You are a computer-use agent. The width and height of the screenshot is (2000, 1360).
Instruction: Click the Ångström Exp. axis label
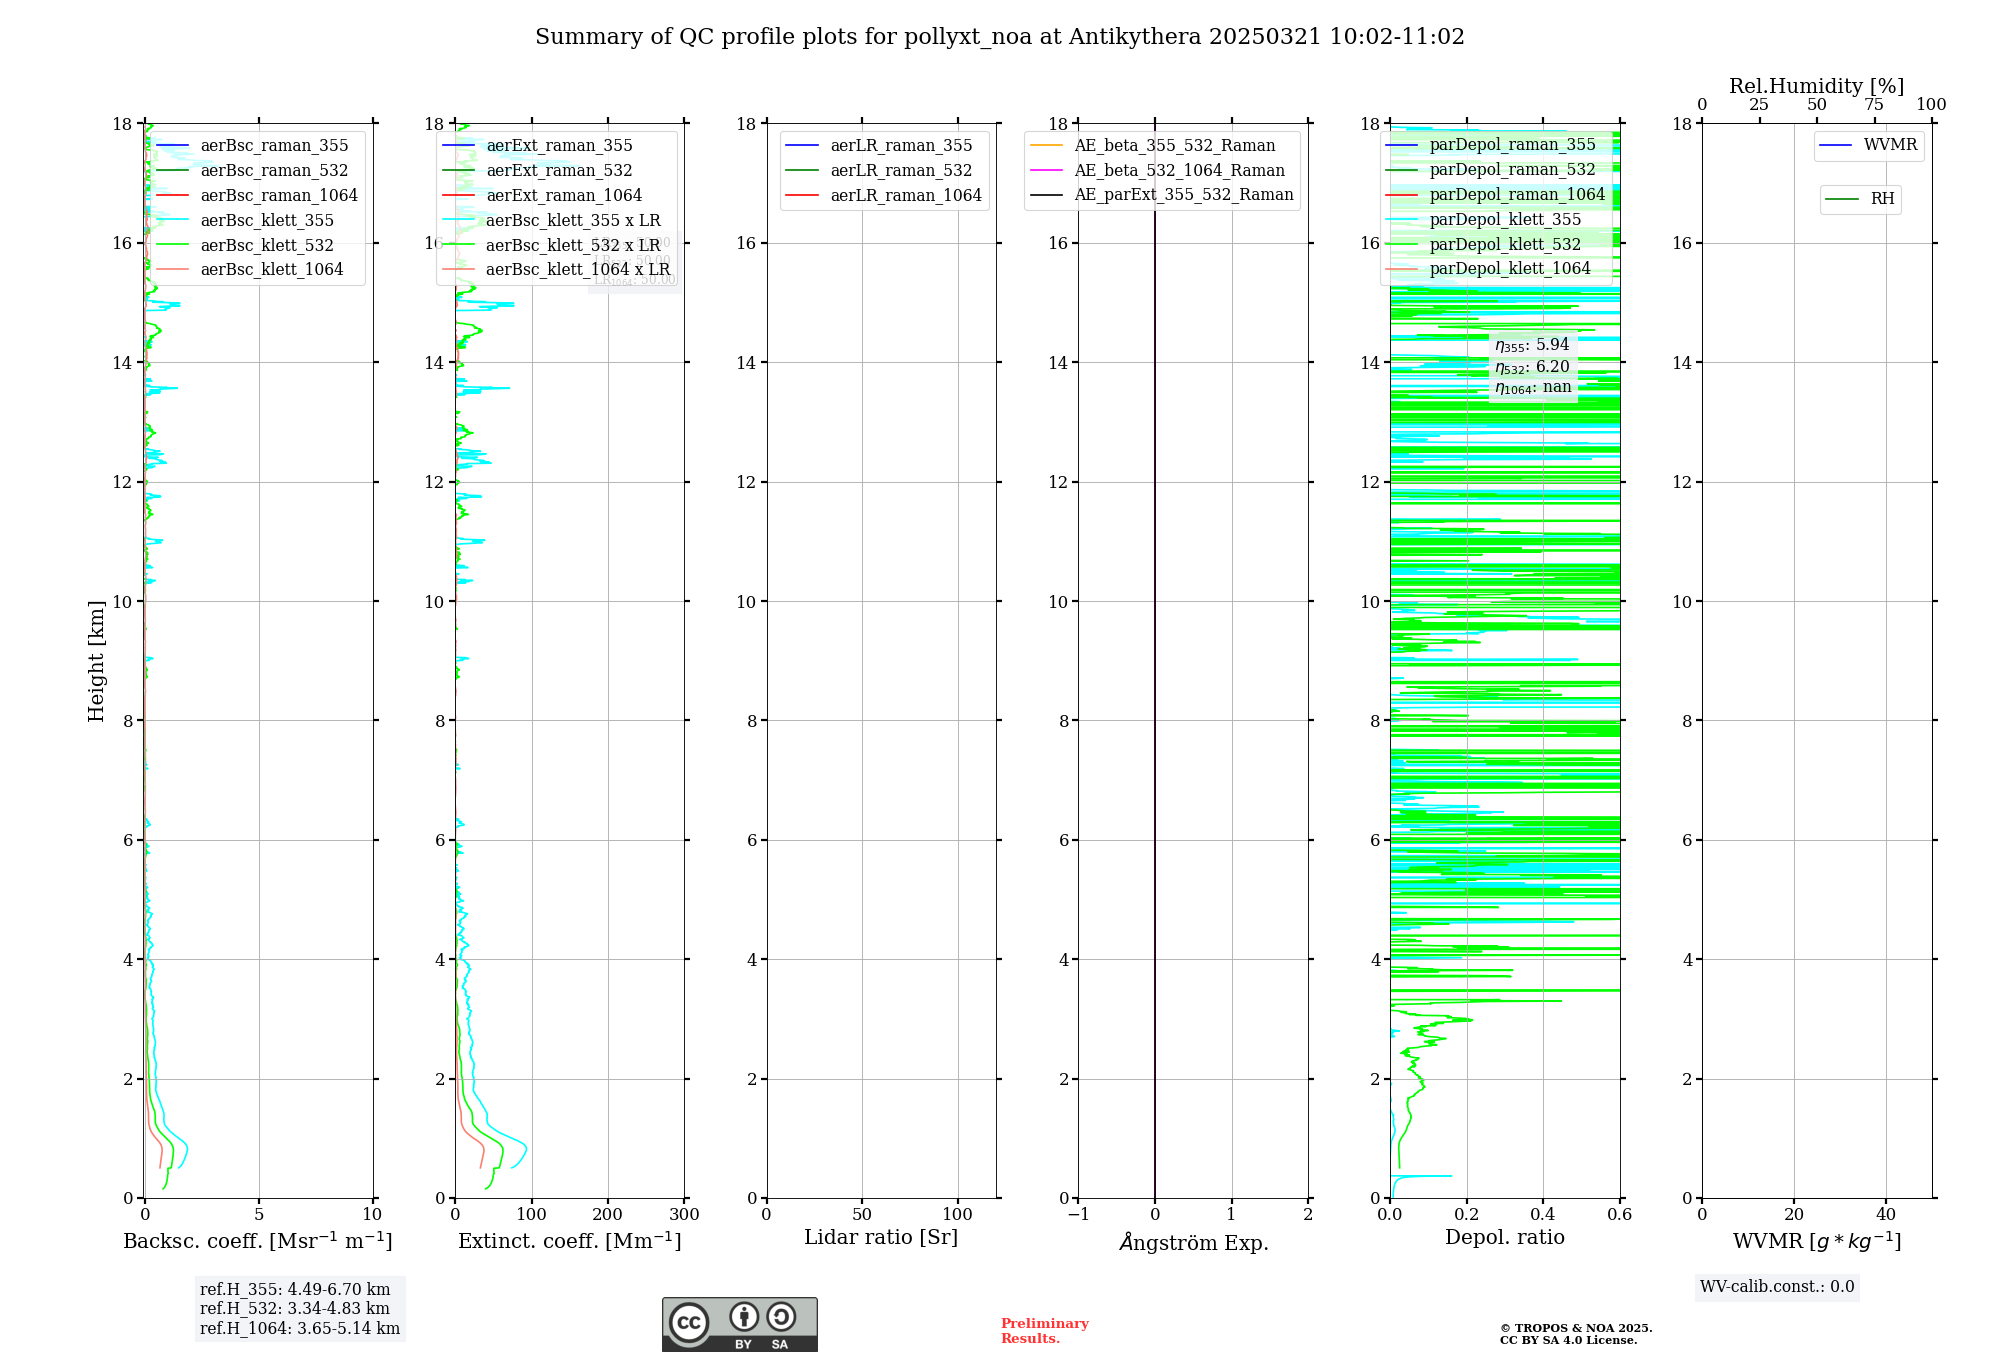(1193, 1242)
